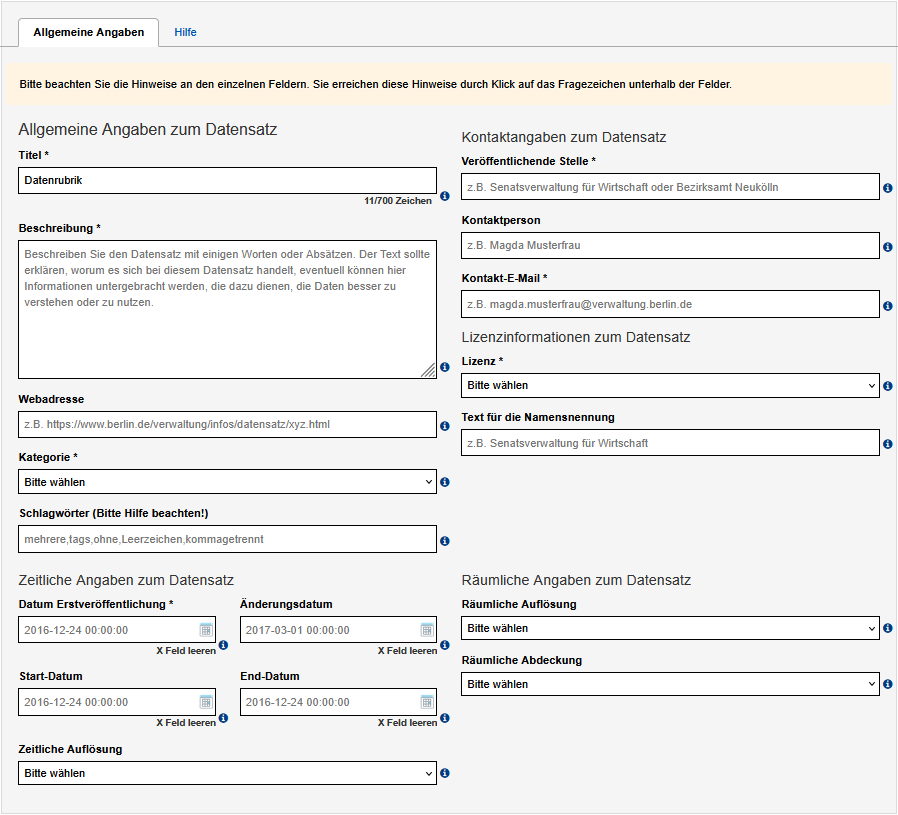
Task: Click info icon next to Titel field
Action: [x=445, y=196]
